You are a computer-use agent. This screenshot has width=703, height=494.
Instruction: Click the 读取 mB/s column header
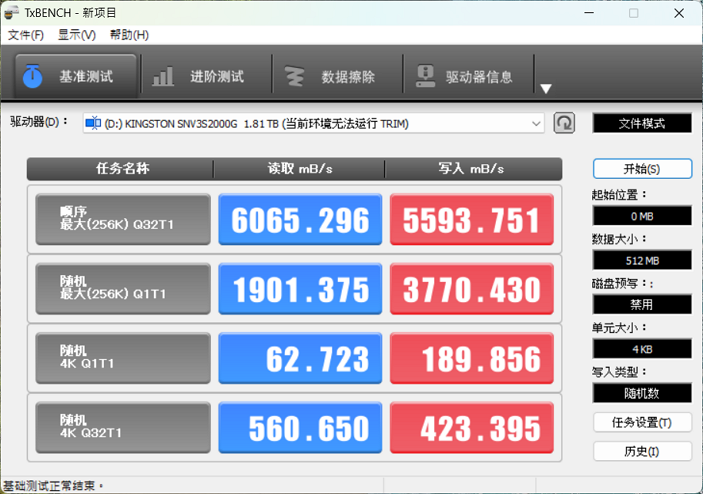coord(299,169)
